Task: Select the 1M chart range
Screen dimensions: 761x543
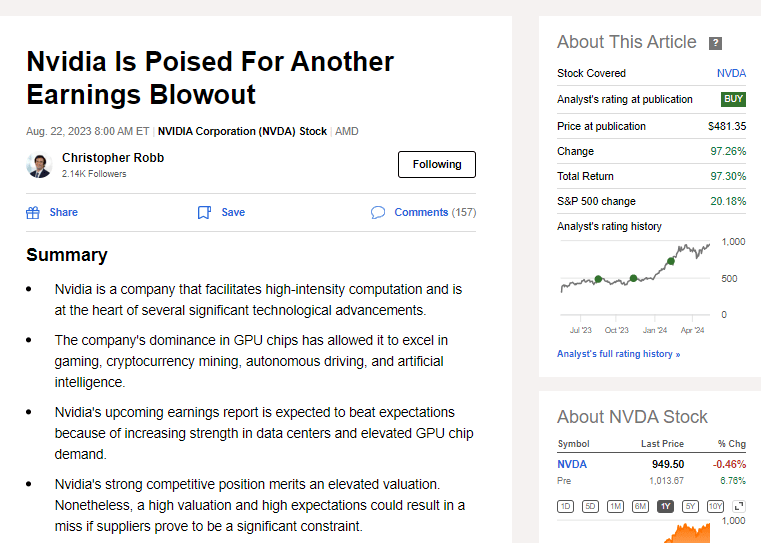Action: click(x=615, y=506)
